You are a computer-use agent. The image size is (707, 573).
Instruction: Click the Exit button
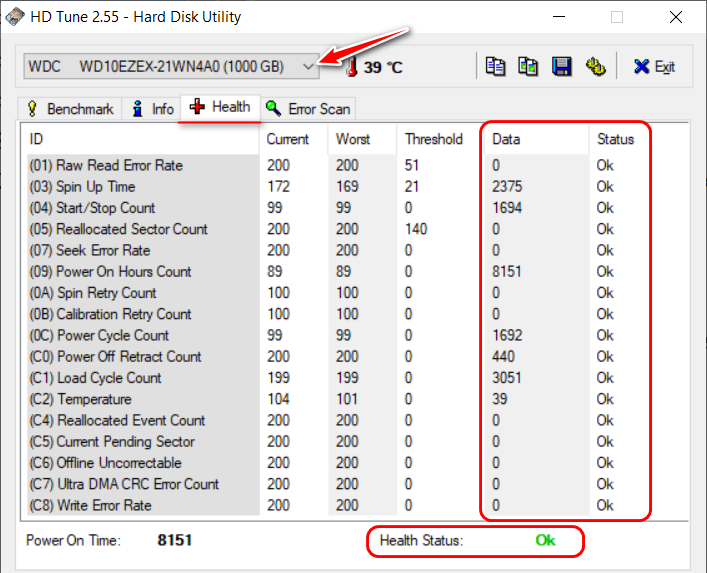654,67
